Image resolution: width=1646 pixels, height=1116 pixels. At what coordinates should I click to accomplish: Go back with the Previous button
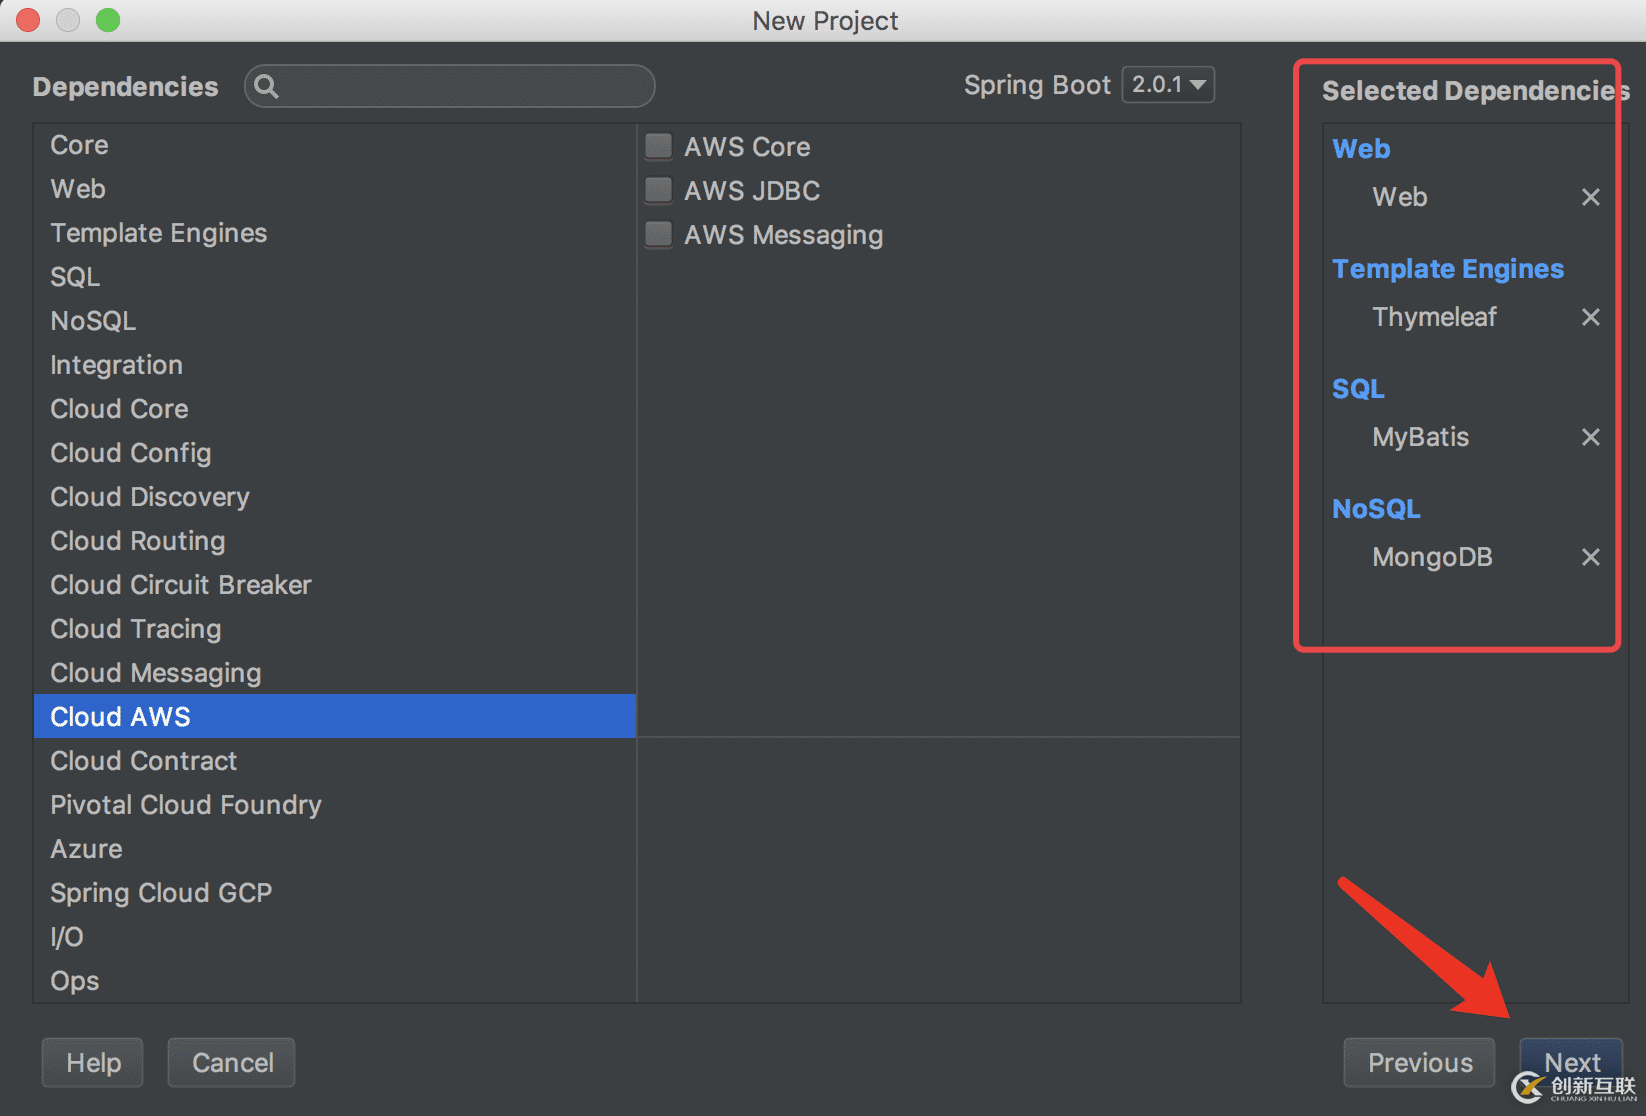(1419, 1062)
